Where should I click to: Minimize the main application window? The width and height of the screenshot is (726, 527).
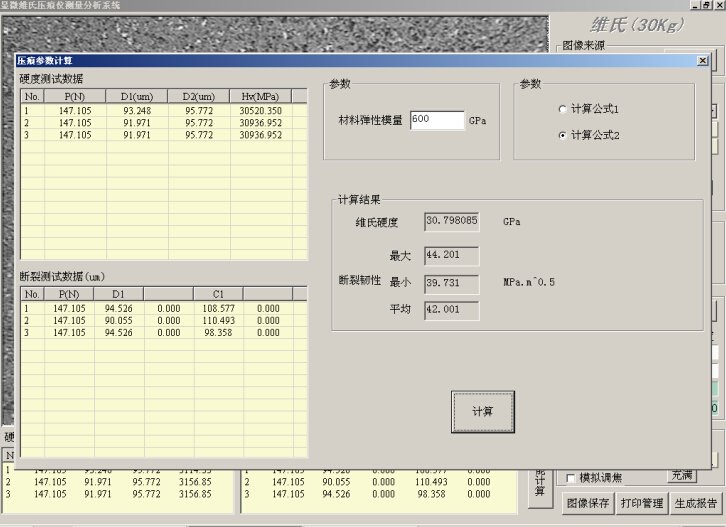[x=693, y=5]
